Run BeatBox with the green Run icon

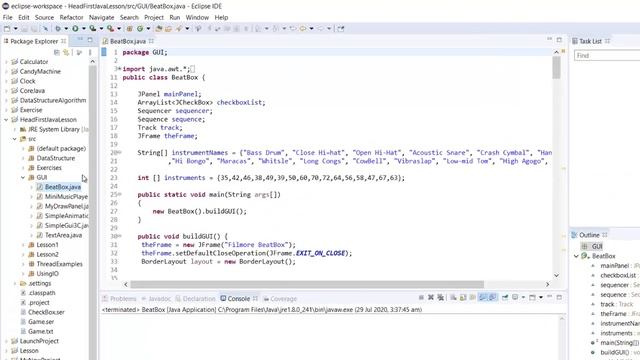76,29
